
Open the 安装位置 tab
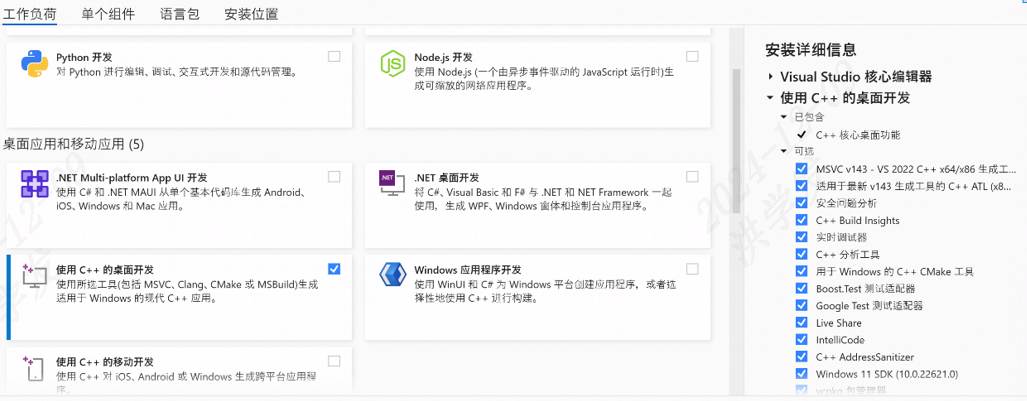coord(251,14)
